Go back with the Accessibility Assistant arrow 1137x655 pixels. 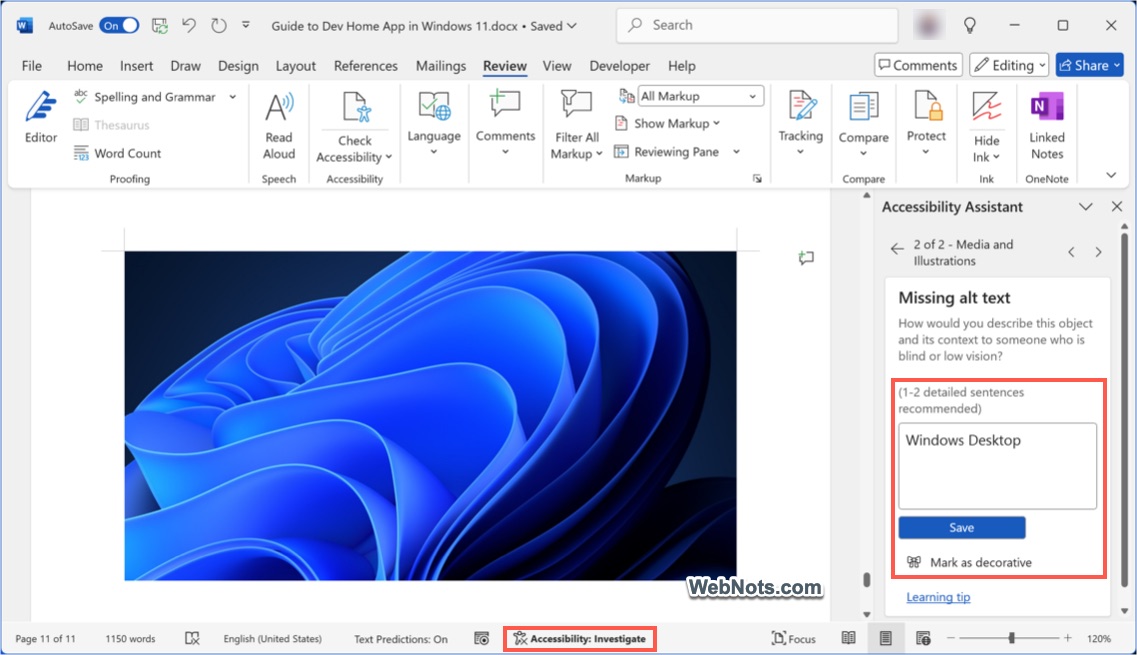tap(897, 249)
